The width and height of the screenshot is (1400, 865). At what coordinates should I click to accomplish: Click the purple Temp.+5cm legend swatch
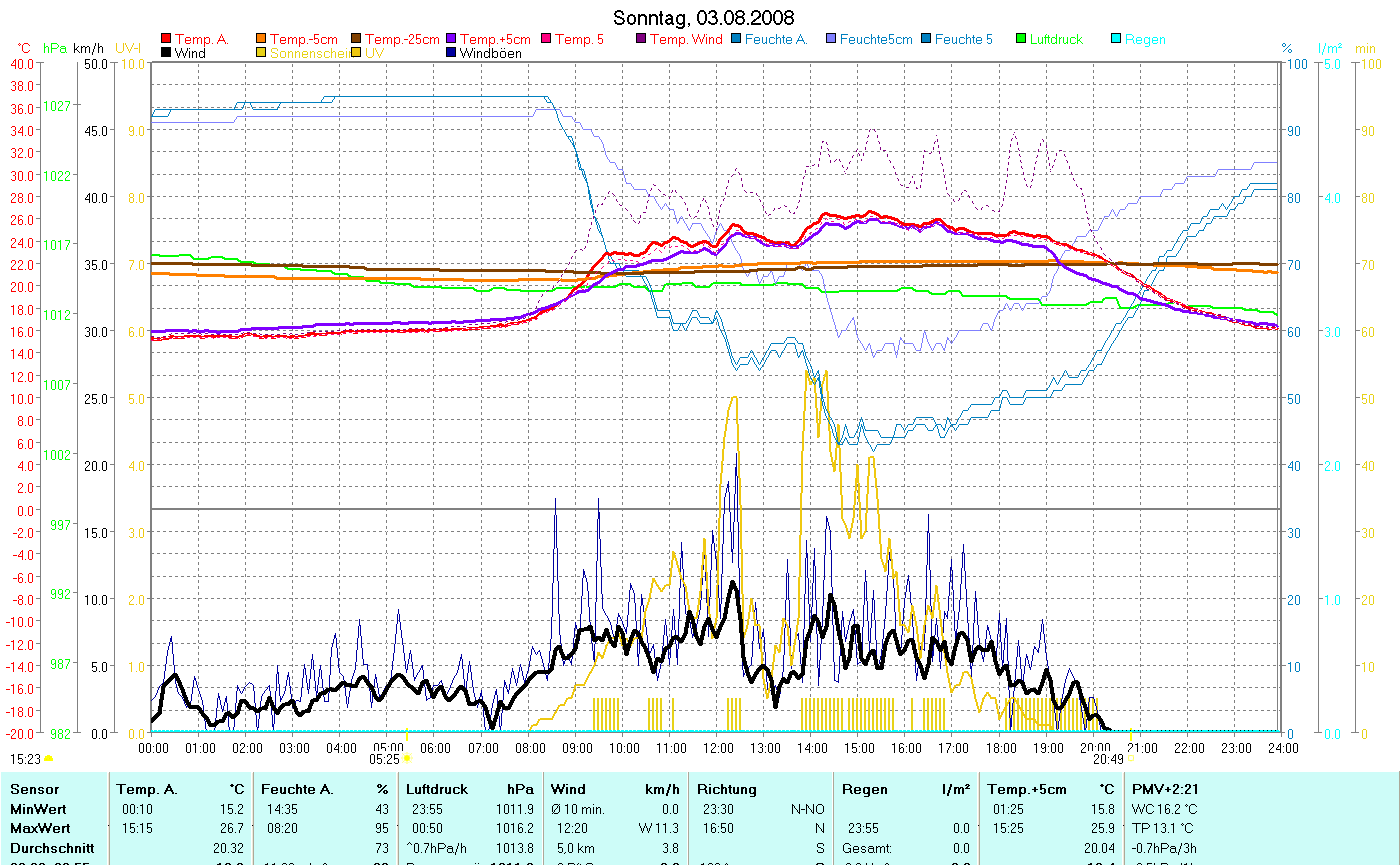[x=451, y=40]
